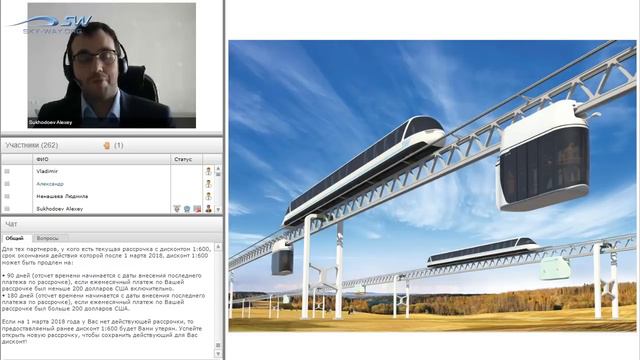
Task: Toggle the checkbox next to Sukhodoev Alexey
Action: (7, 209)
